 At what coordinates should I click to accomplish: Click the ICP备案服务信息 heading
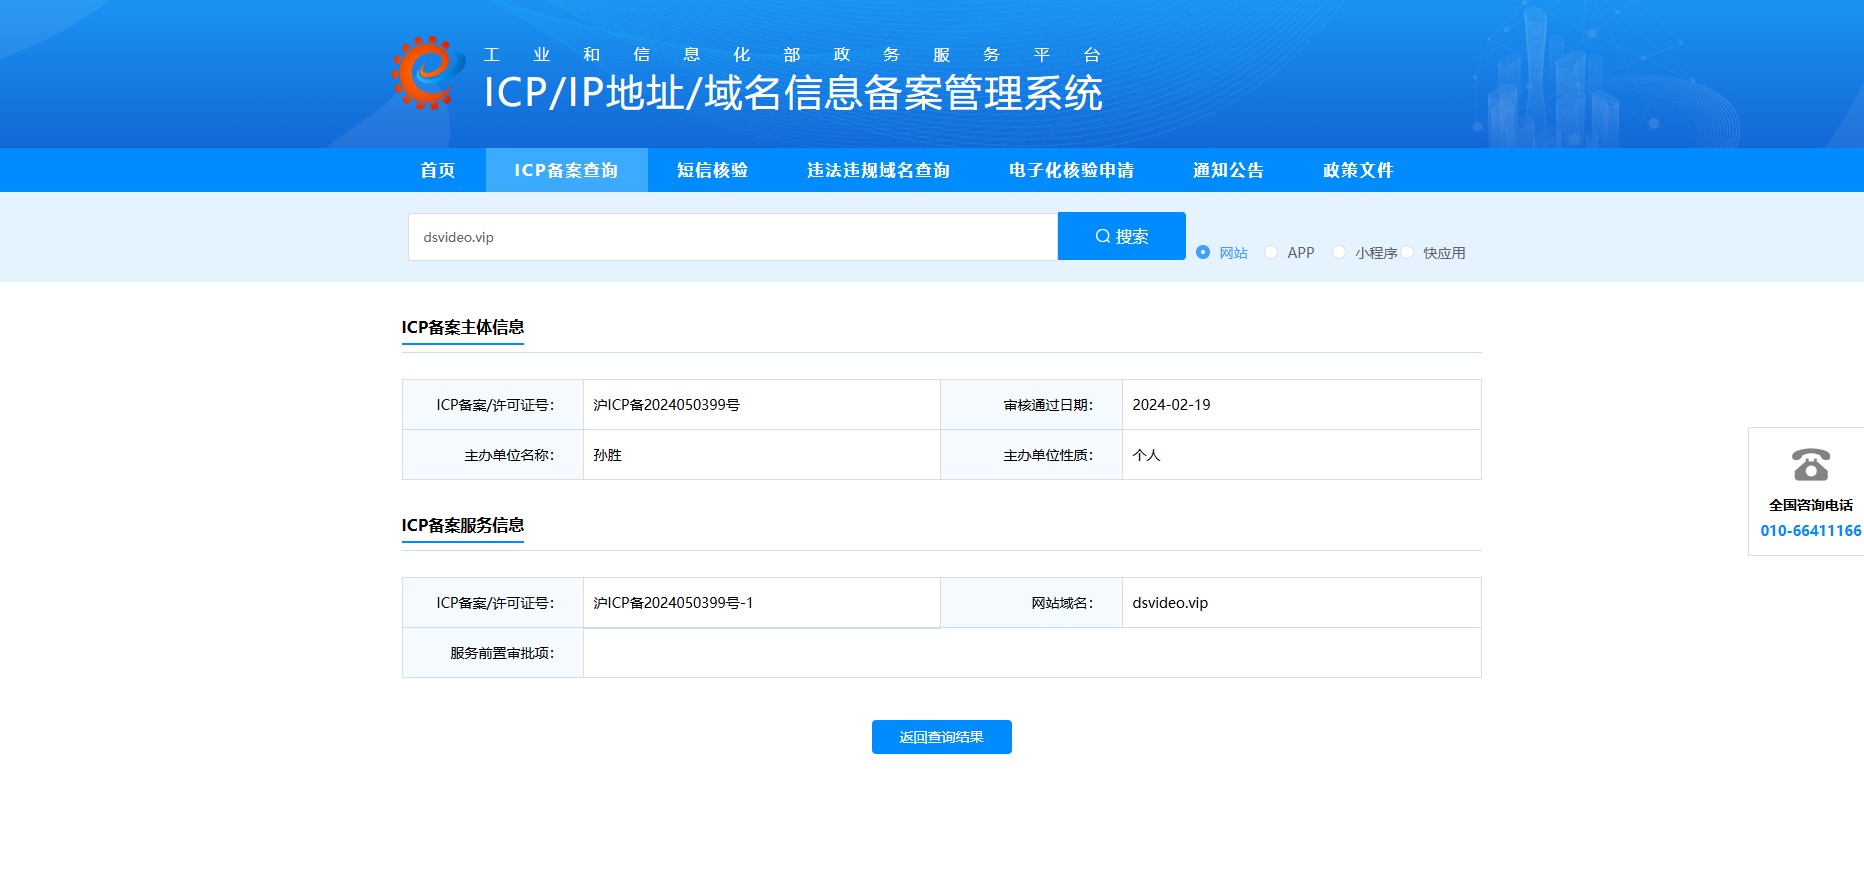point(463,525)
